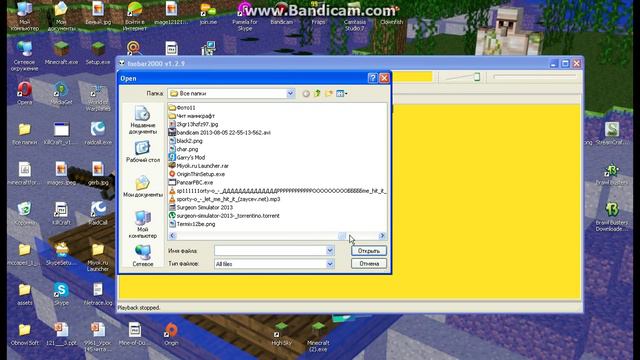Go up one folder level
The height and width of the screenshot is (360, 640).
coord(317,94)
